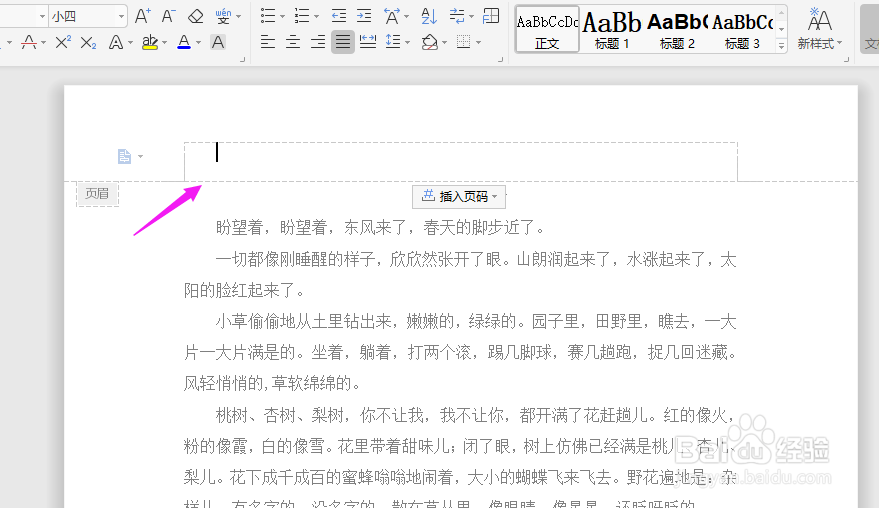The width and height of the screenshot is (879, 508).
Task: Expand text effect options arrow
Action: [130, 43]
